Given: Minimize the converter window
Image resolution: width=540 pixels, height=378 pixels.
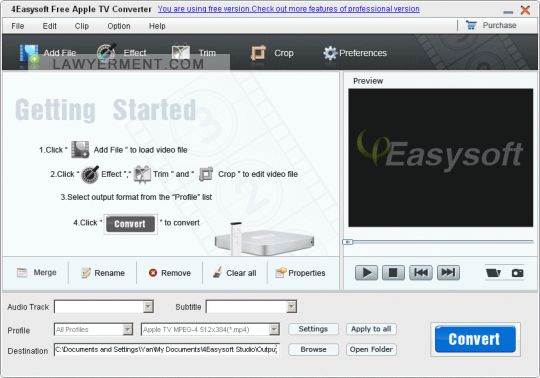Looking at the screenshot, I should 508,12.
